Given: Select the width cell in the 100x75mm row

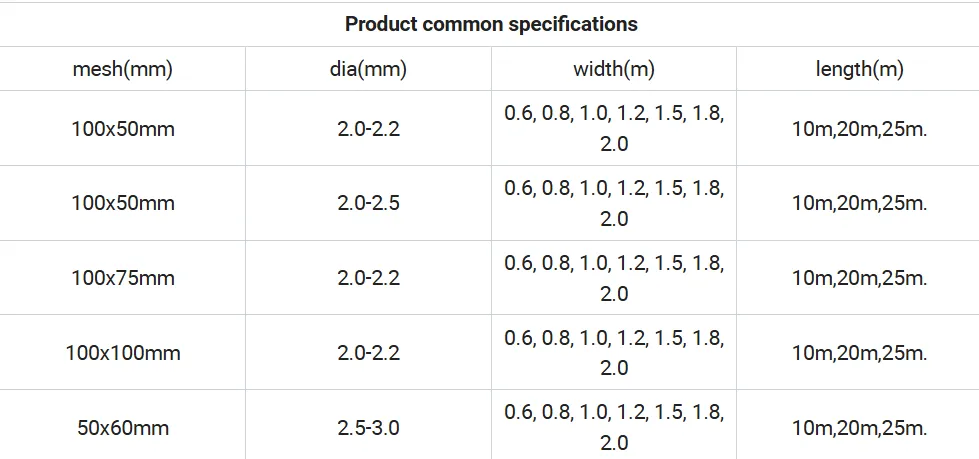Looking at the screenshot, I should (x=614, y=278).
